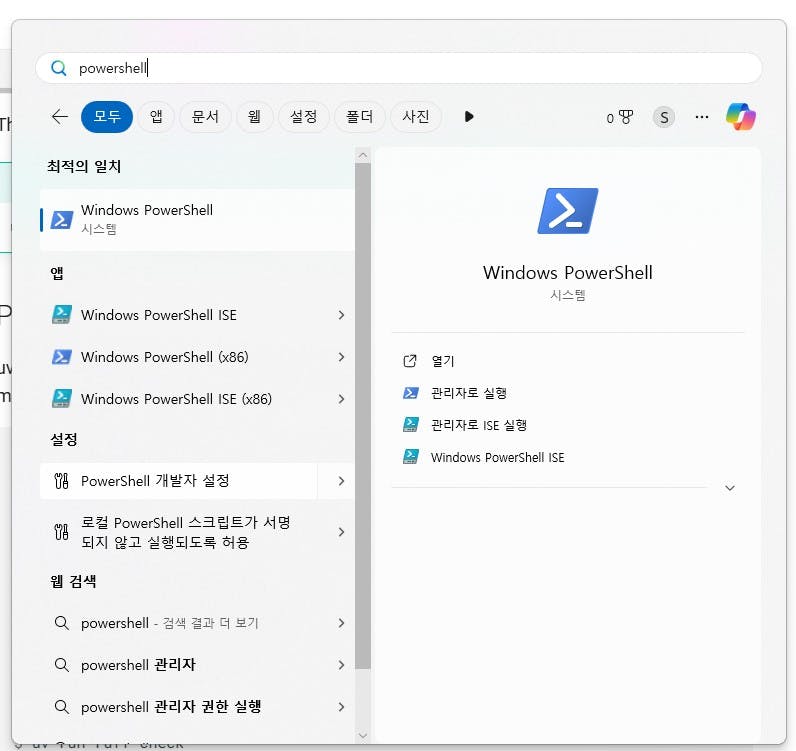The width and height of the screenshot is (796, 751).
Task: Click the large PowerShell icon in preview pane
Action: coord(568,211)
